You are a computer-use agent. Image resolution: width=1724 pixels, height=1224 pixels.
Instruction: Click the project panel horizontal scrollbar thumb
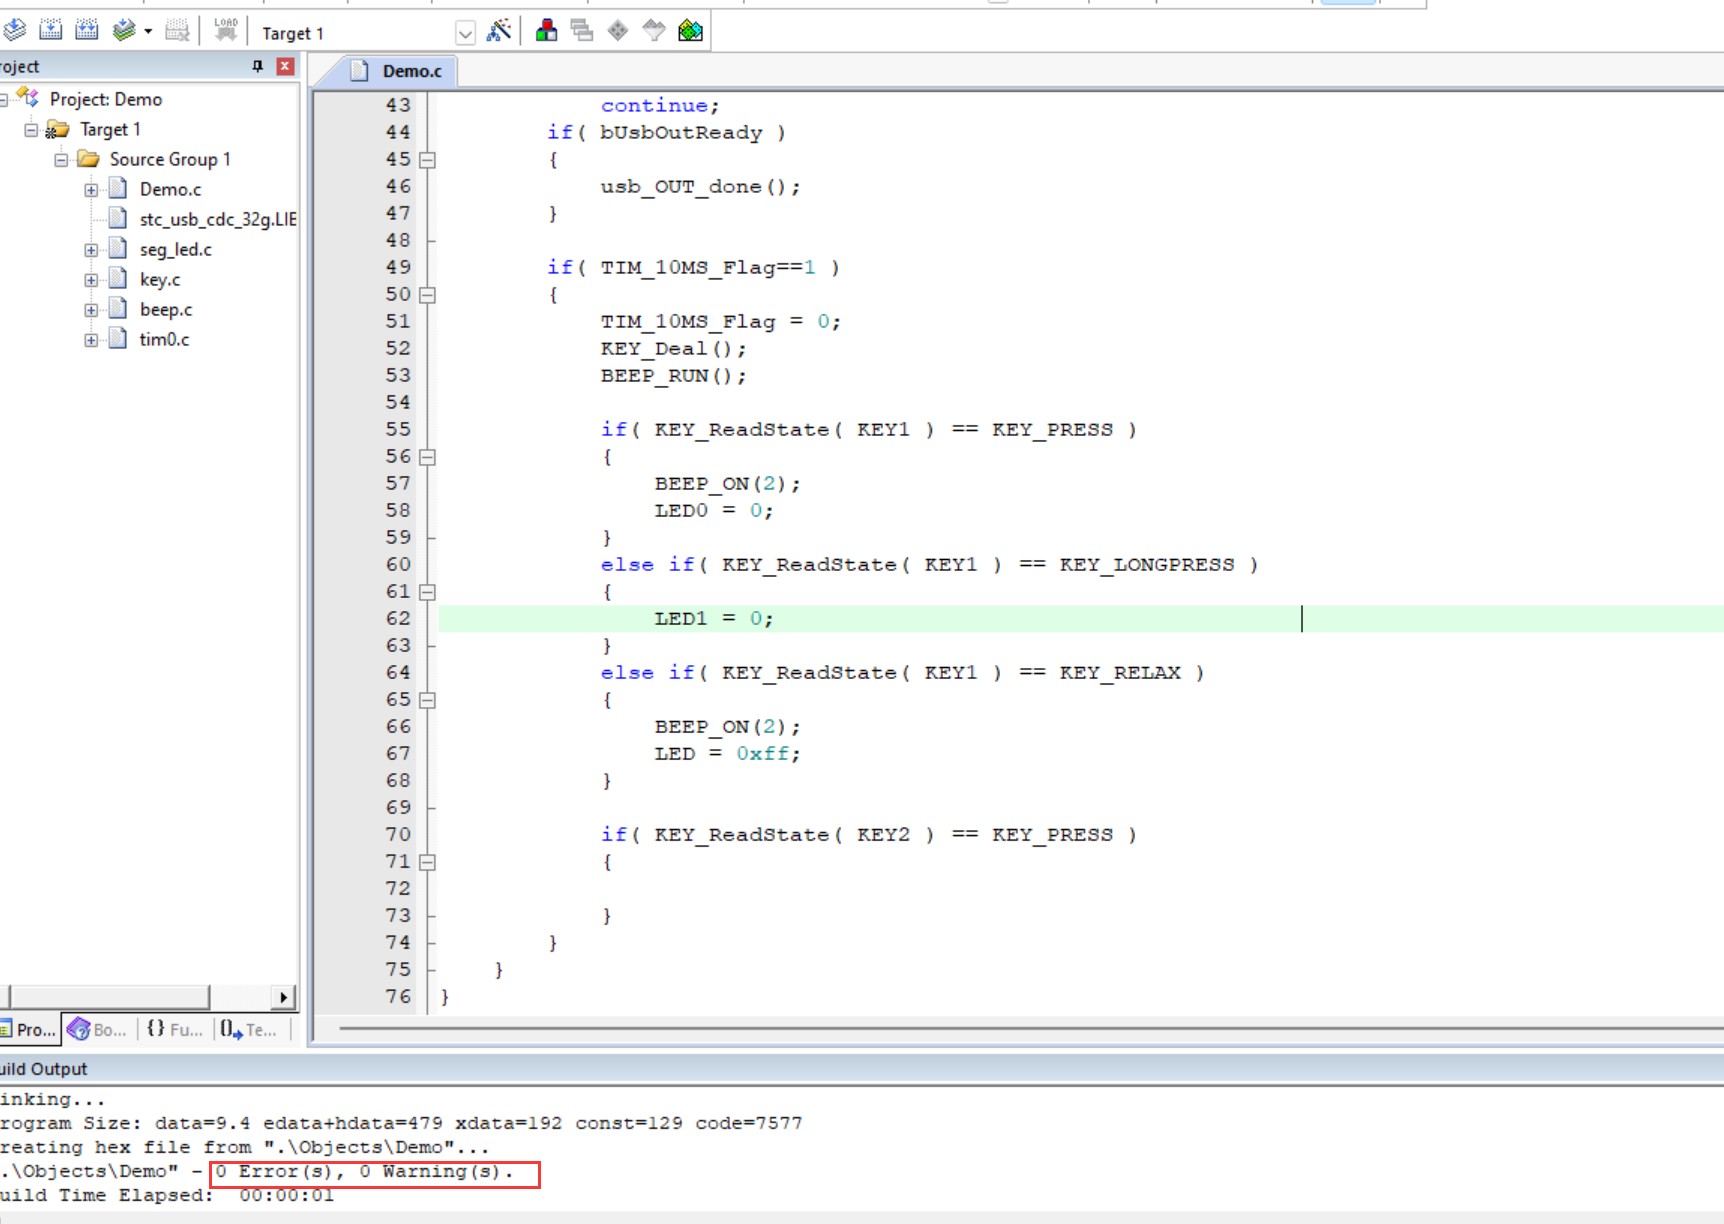tap(108, 997)
